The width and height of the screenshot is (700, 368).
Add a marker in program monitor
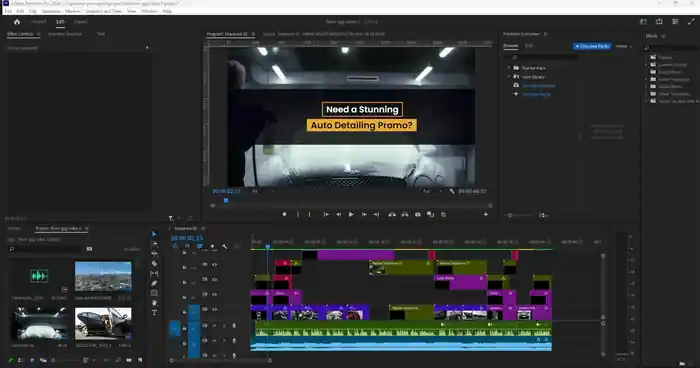point(284,215)
